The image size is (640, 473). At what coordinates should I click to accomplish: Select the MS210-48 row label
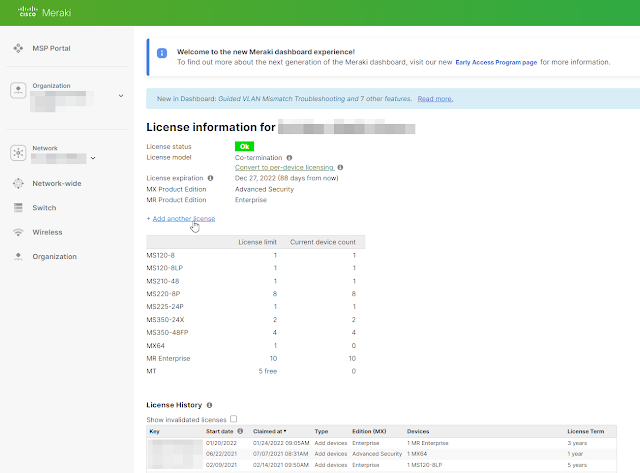[162, 281]
